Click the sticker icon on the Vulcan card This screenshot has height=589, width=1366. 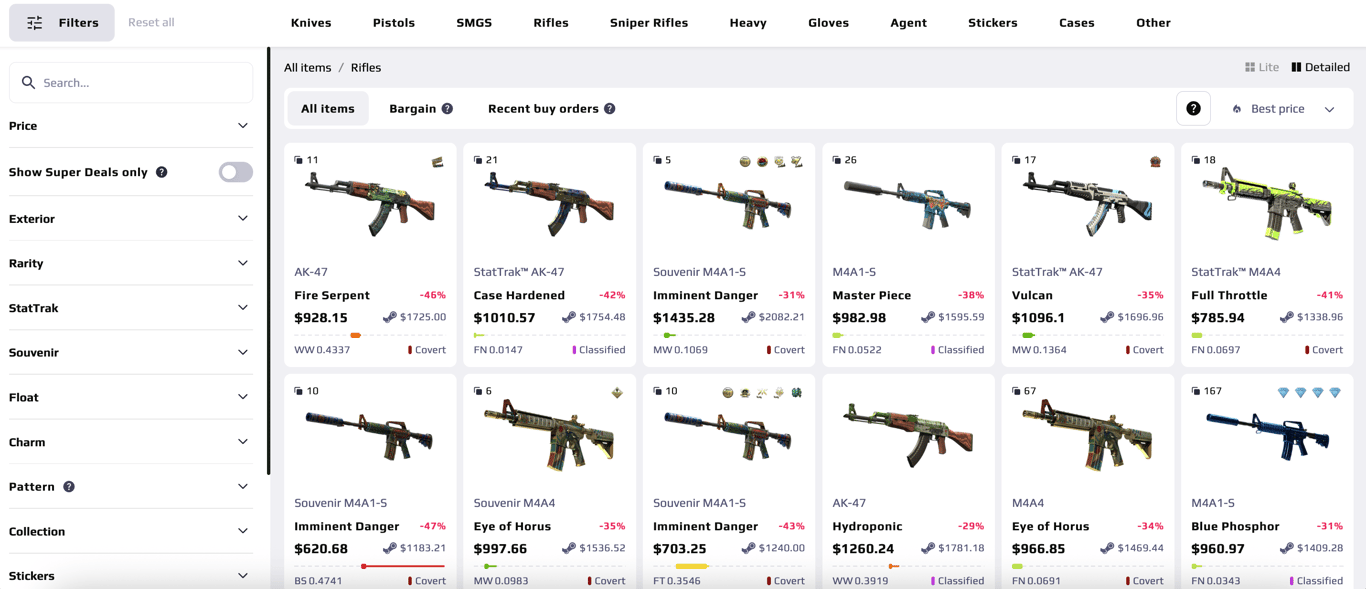[x=1155, y=161]
